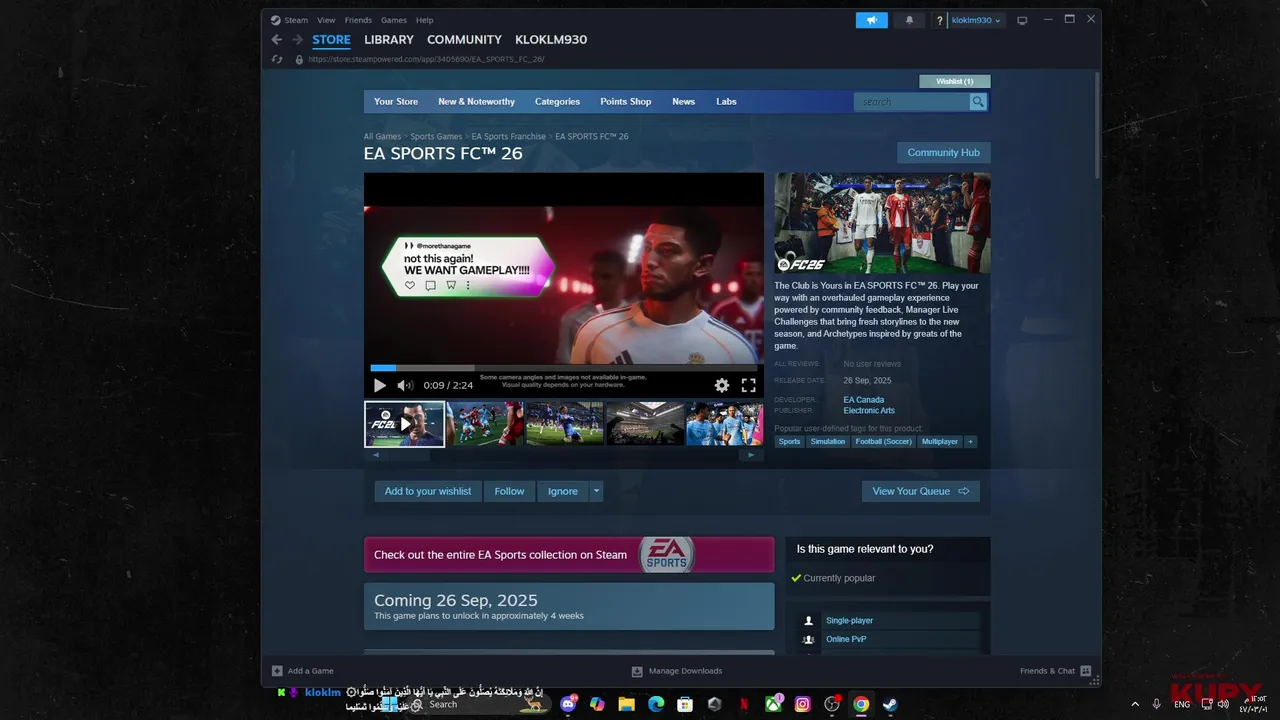View Your Queue

coord(921,491)
